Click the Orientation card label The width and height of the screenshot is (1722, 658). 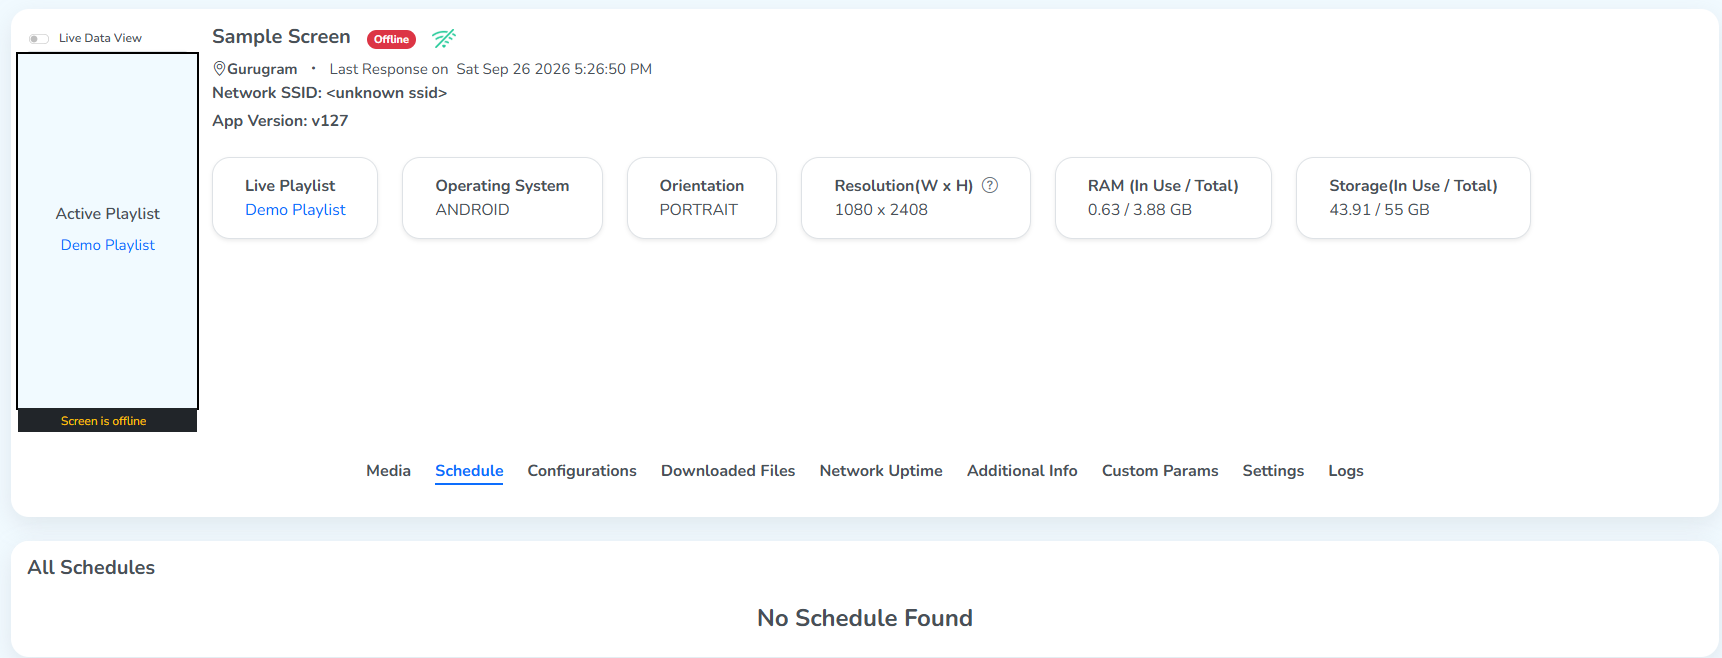[701, 186]
